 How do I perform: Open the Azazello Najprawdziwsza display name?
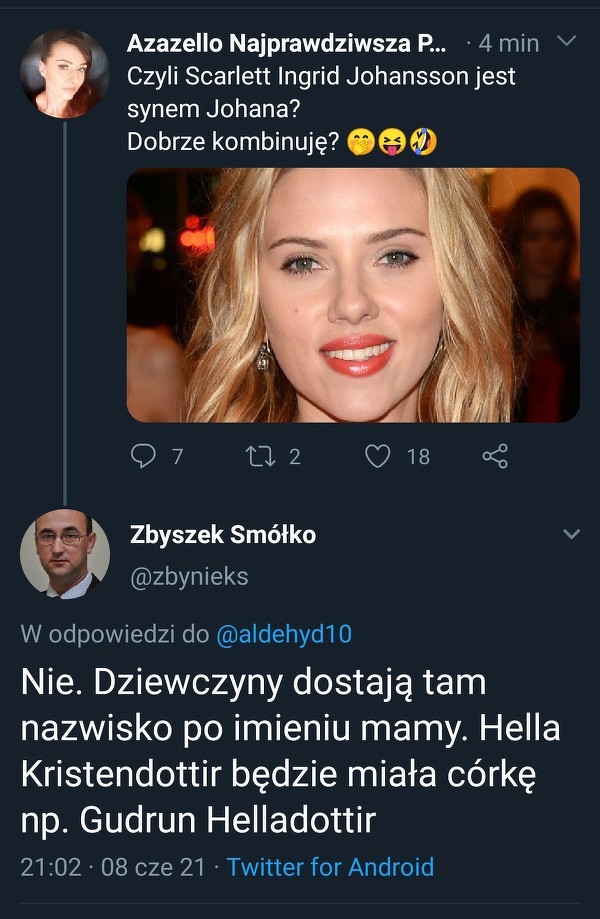click(283, 43)
